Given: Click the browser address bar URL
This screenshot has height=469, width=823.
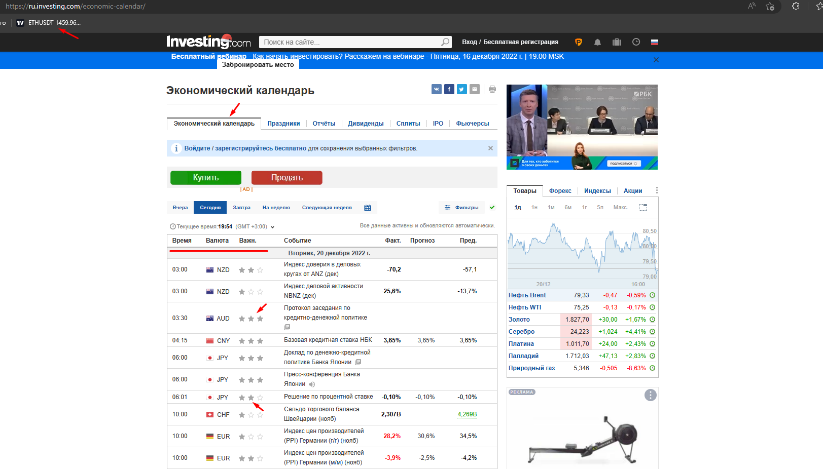Looking at the screenshot, I should pyautogui.click(x=76, y=6).
